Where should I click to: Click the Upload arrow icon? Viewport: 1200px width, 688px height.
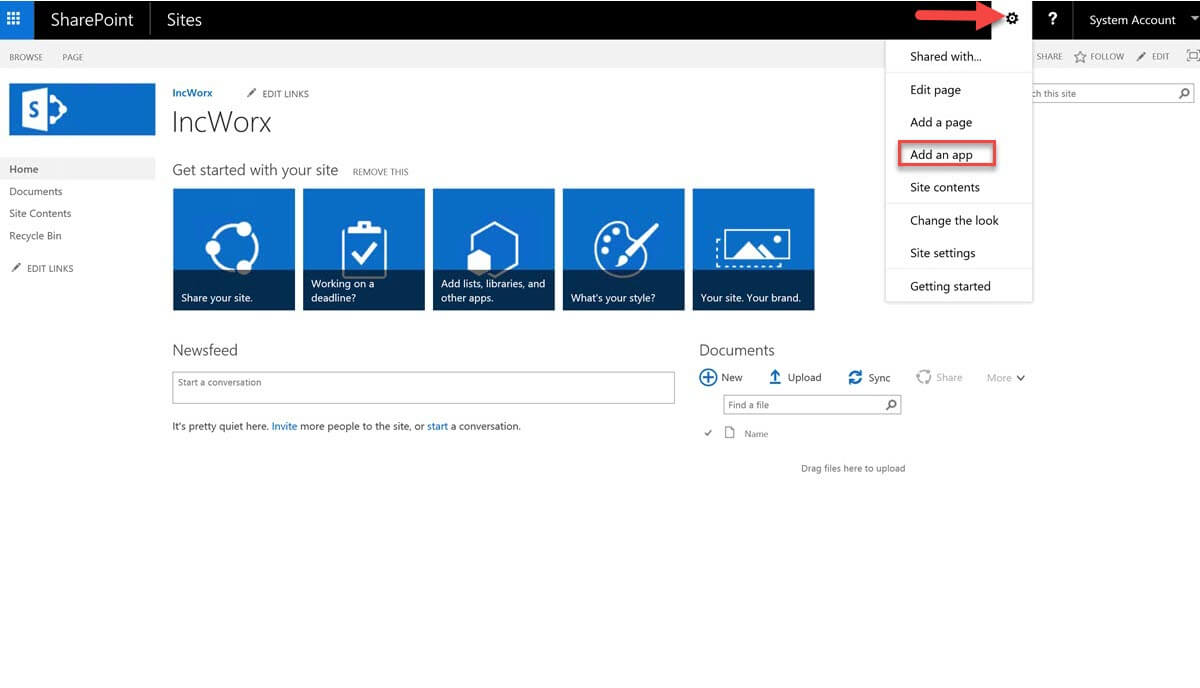(x=775, y=378)
